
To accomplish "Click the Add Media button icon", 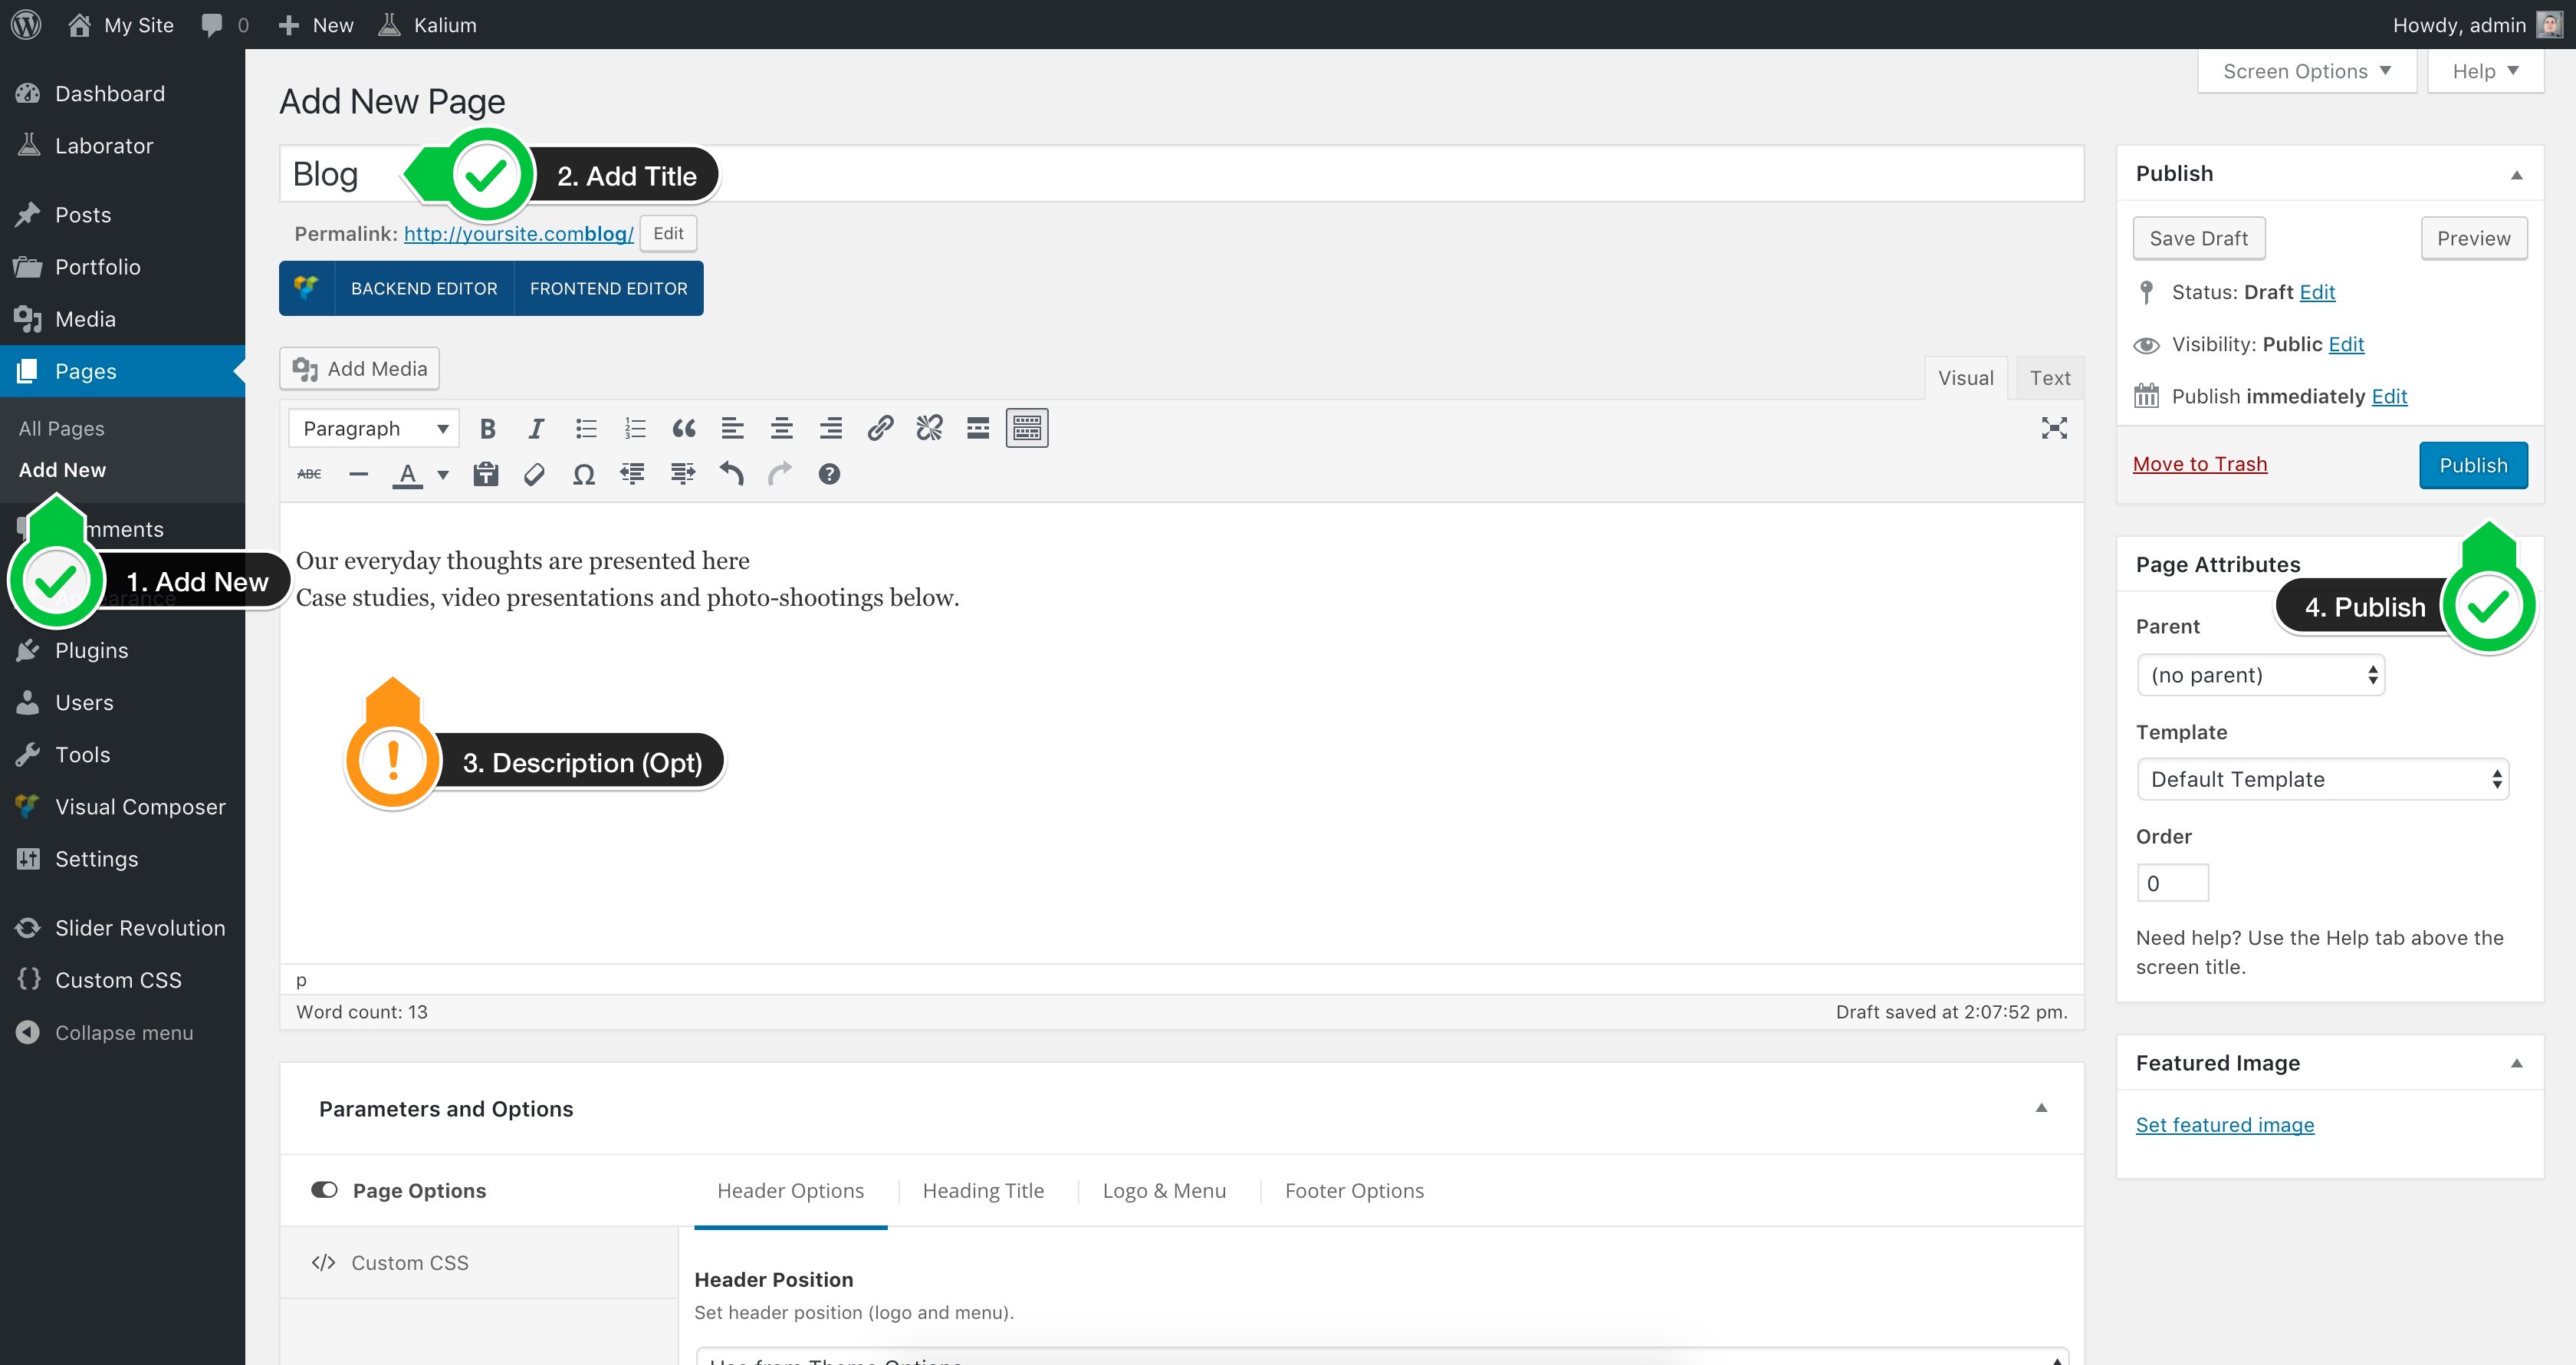I will pos(305,368).
